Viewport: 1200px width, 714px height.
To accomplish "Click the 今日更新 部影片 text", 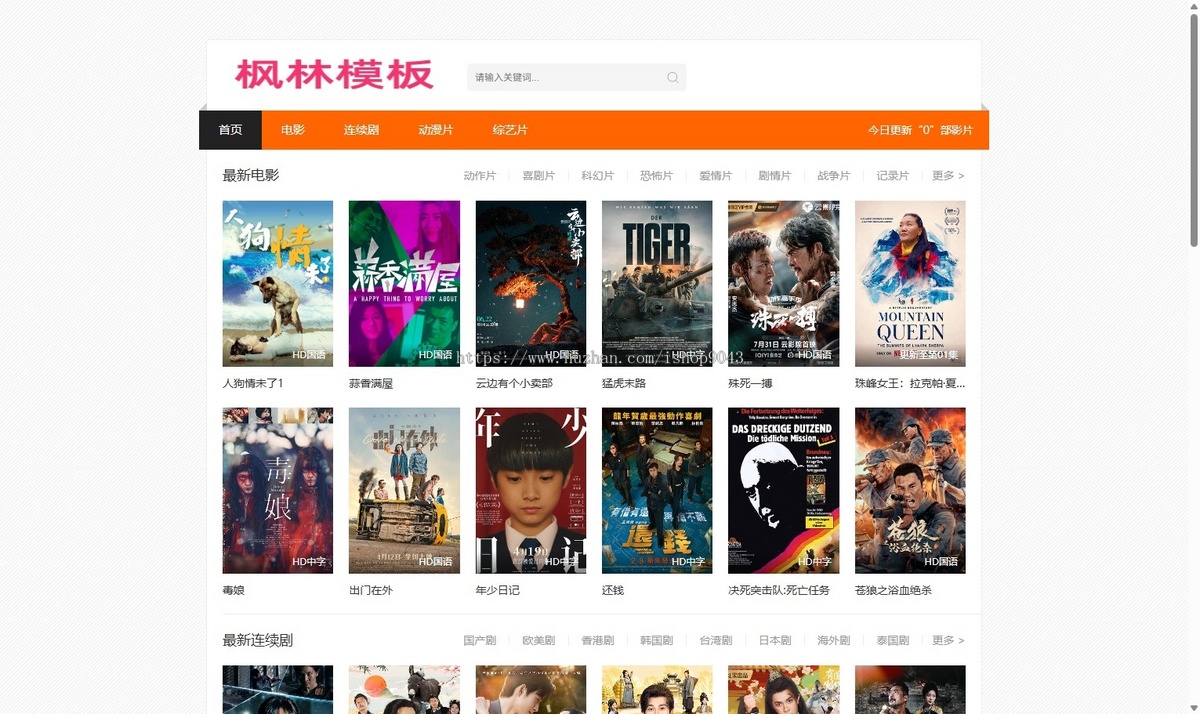I will click(920, 130).
